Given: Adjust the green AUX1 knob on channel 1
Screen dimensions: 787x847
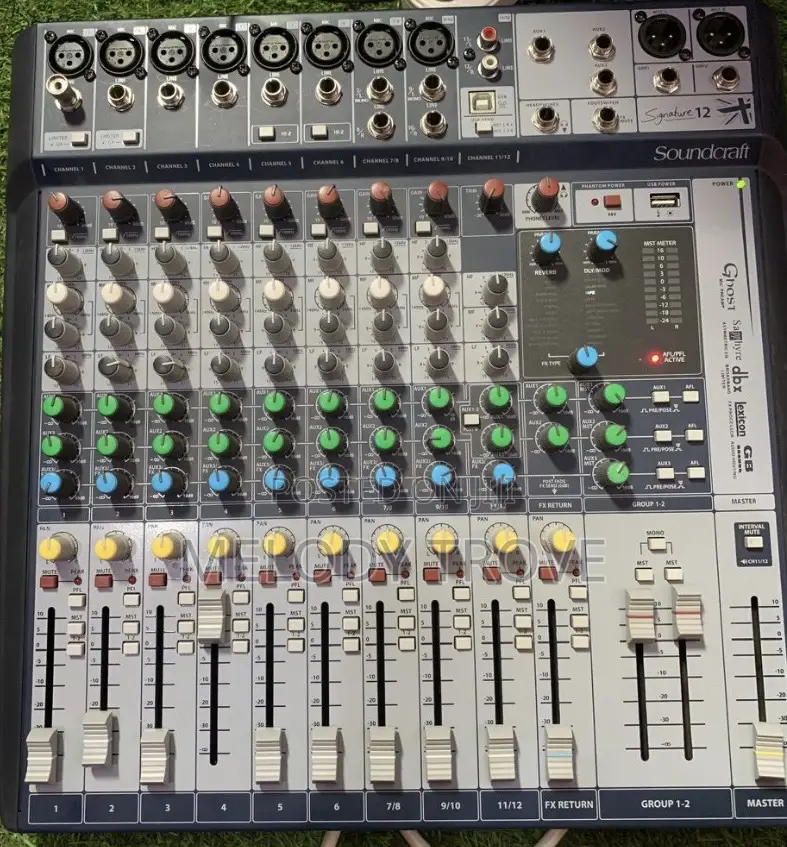Looking at the screenshot, I should (54, 407).
